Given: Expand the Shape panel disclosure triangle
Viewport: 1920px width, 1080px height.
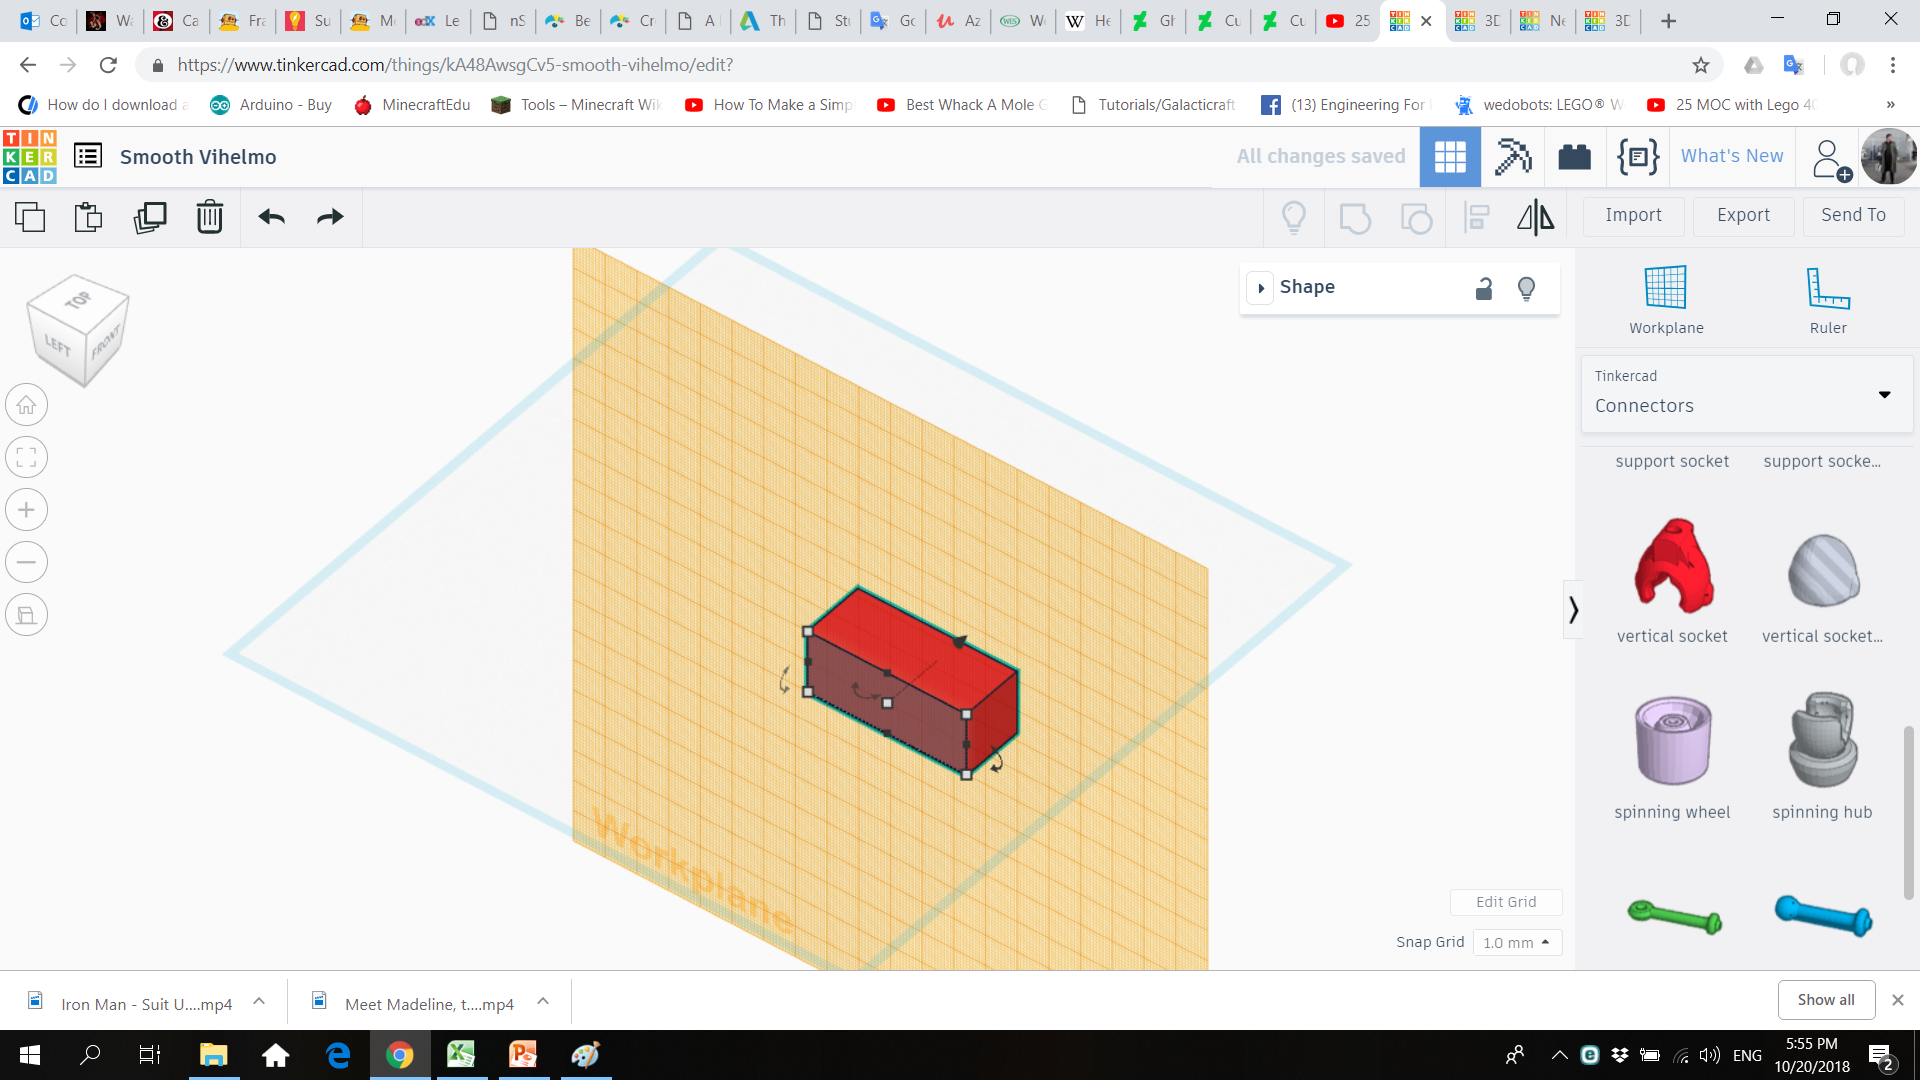Looking at the screenshot, I should click(1259, 287).
